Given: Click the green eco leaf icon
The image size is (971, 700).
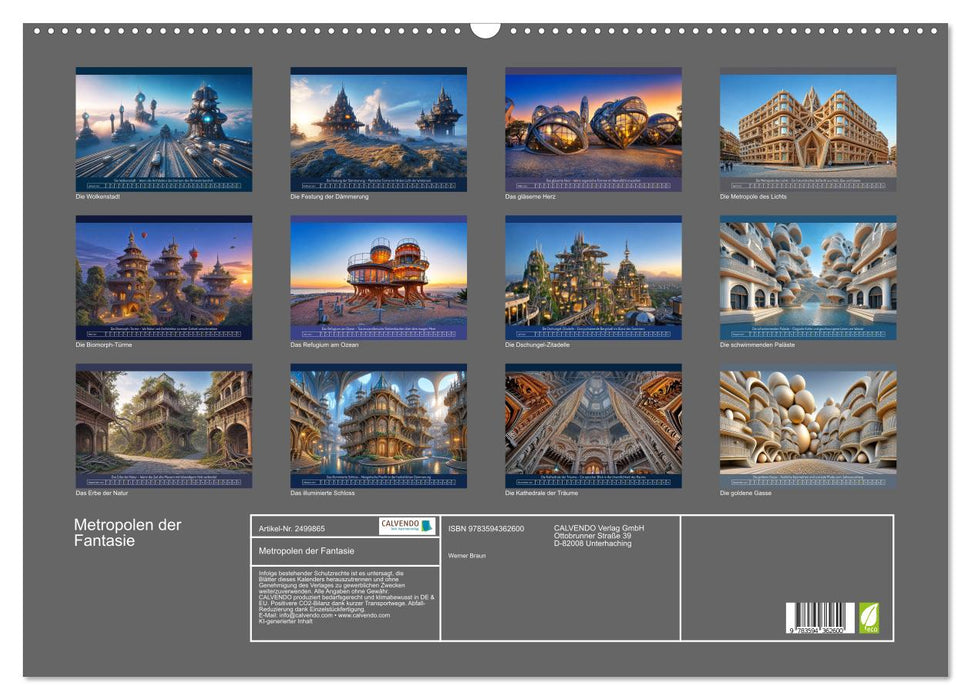Looking at the screenshot, I should point(868,618).
